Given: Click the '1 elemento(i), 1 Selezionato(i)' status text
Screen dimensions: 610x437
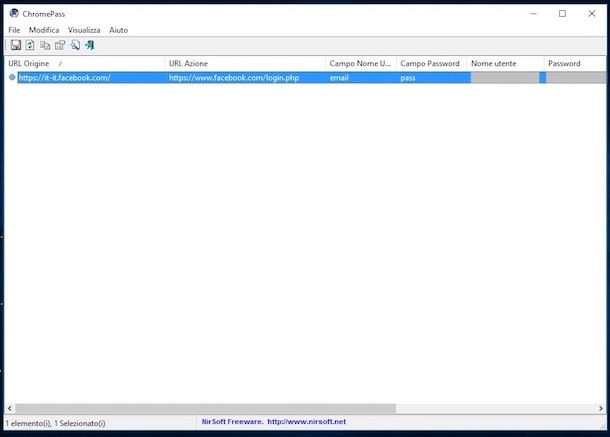Looking at the screenshot, I should 55,423.
